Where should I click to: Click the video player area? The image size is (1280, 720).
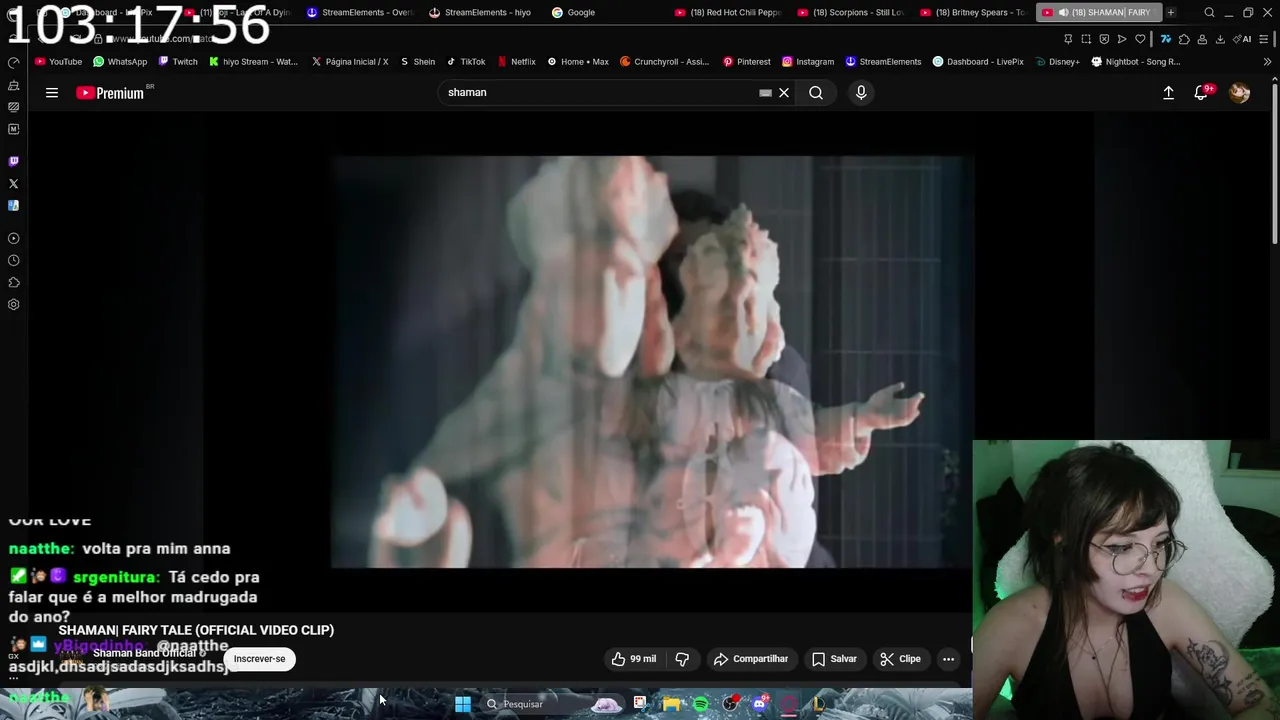652,362
